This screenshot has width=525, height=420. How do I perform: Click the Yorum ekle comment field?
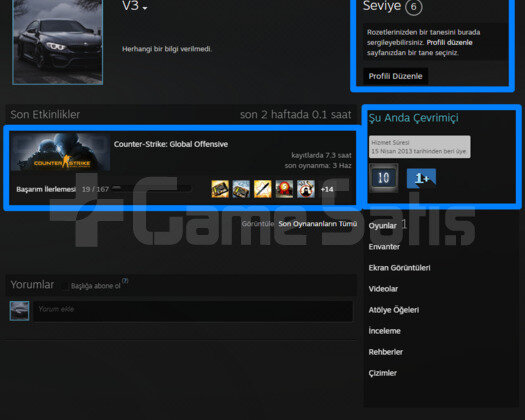(x=193, y=311)
